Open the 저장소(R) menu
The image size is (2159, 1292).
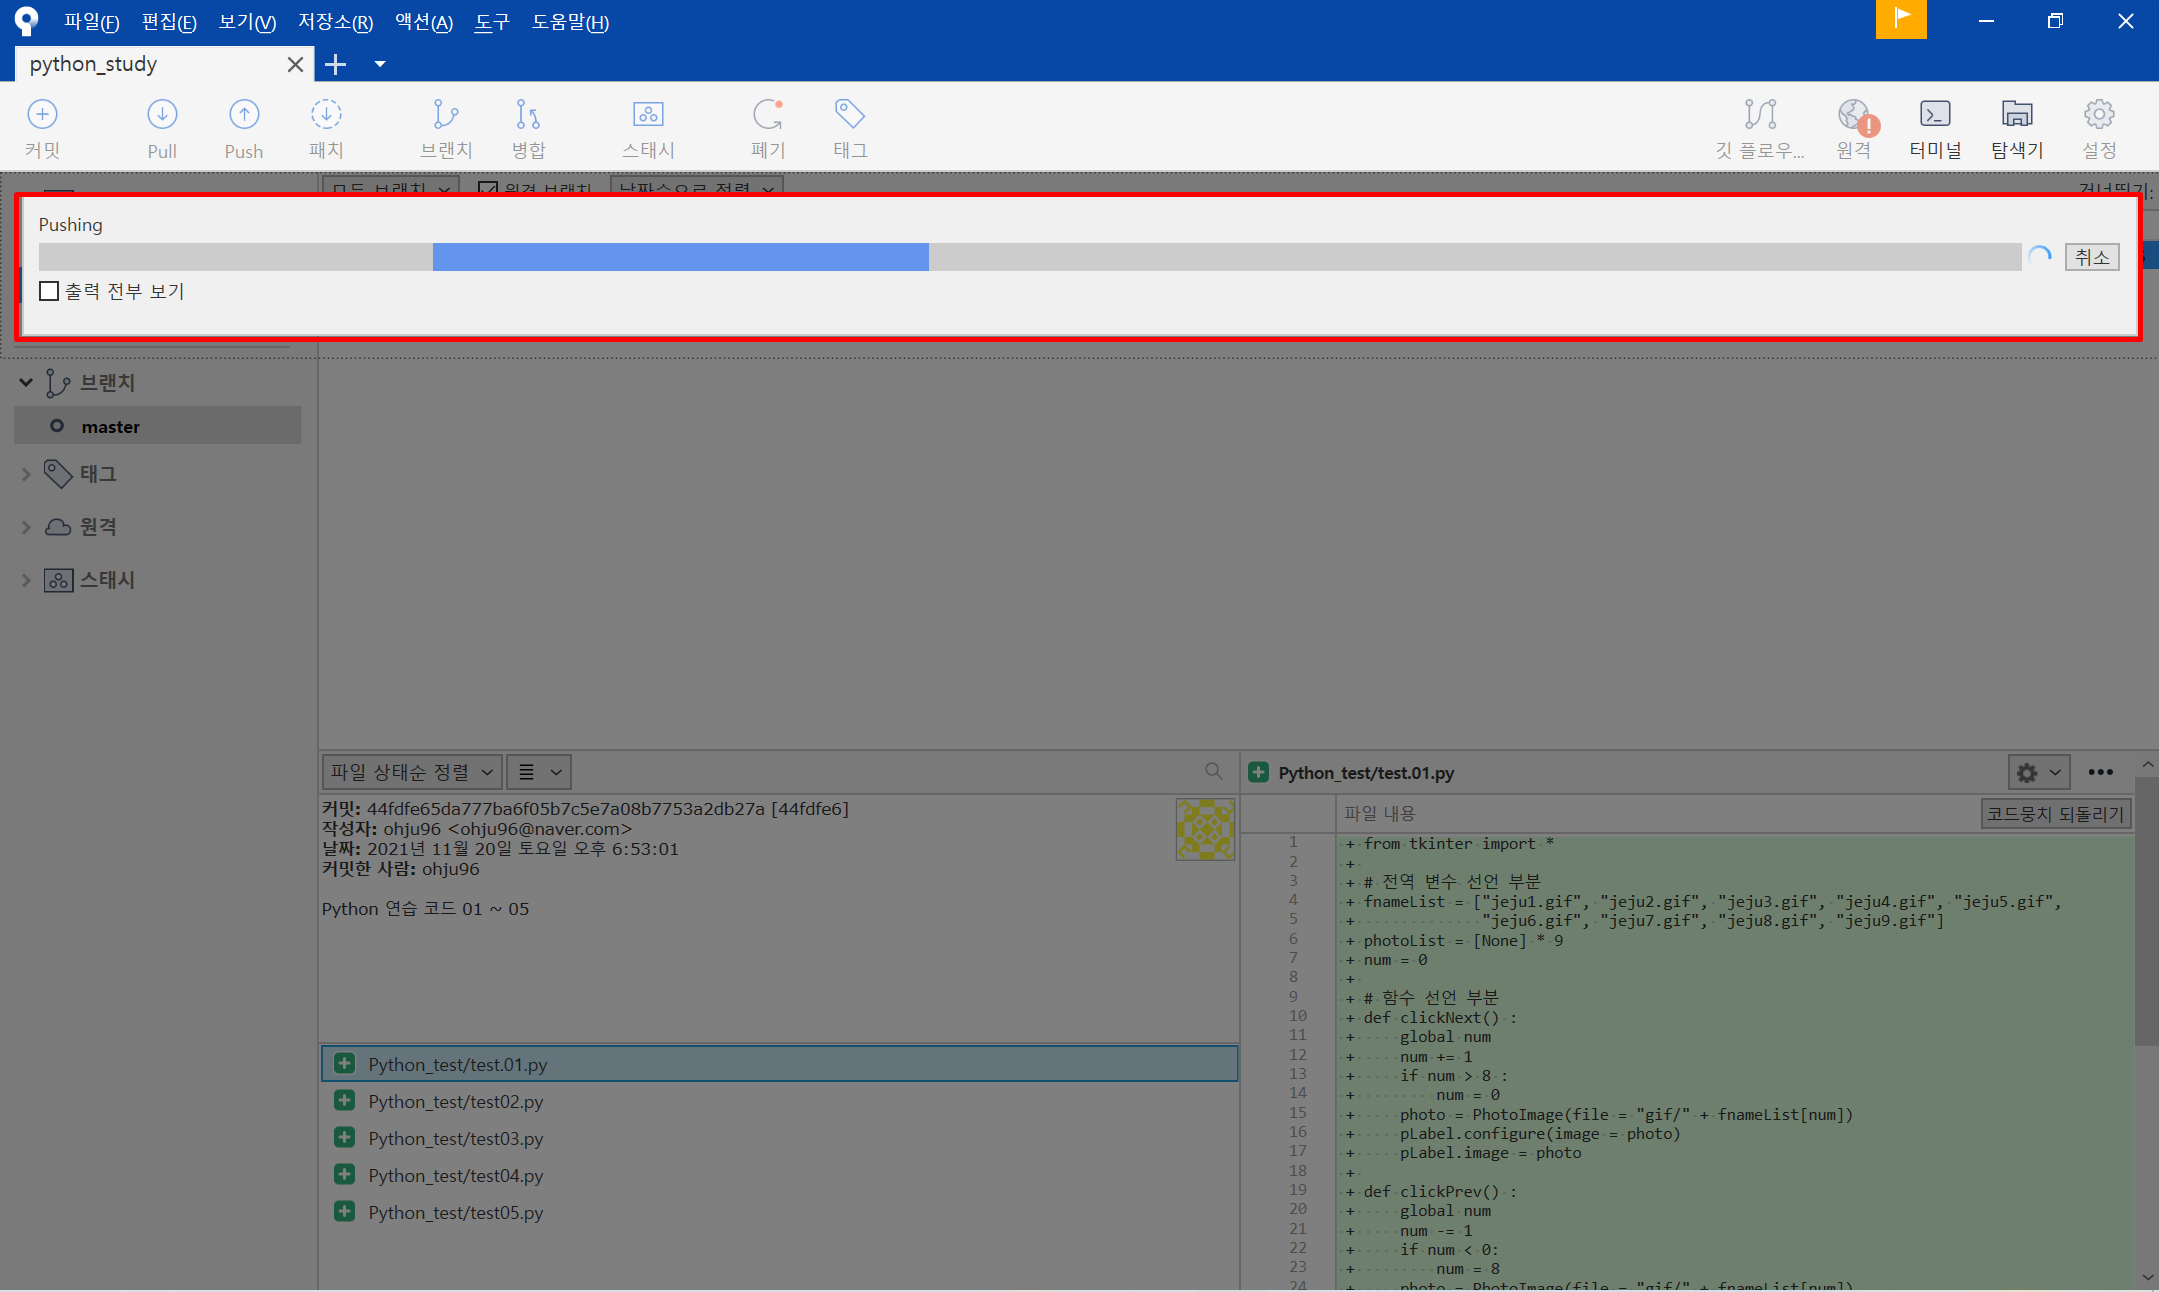pyautogui.click(x=335, y=22)
